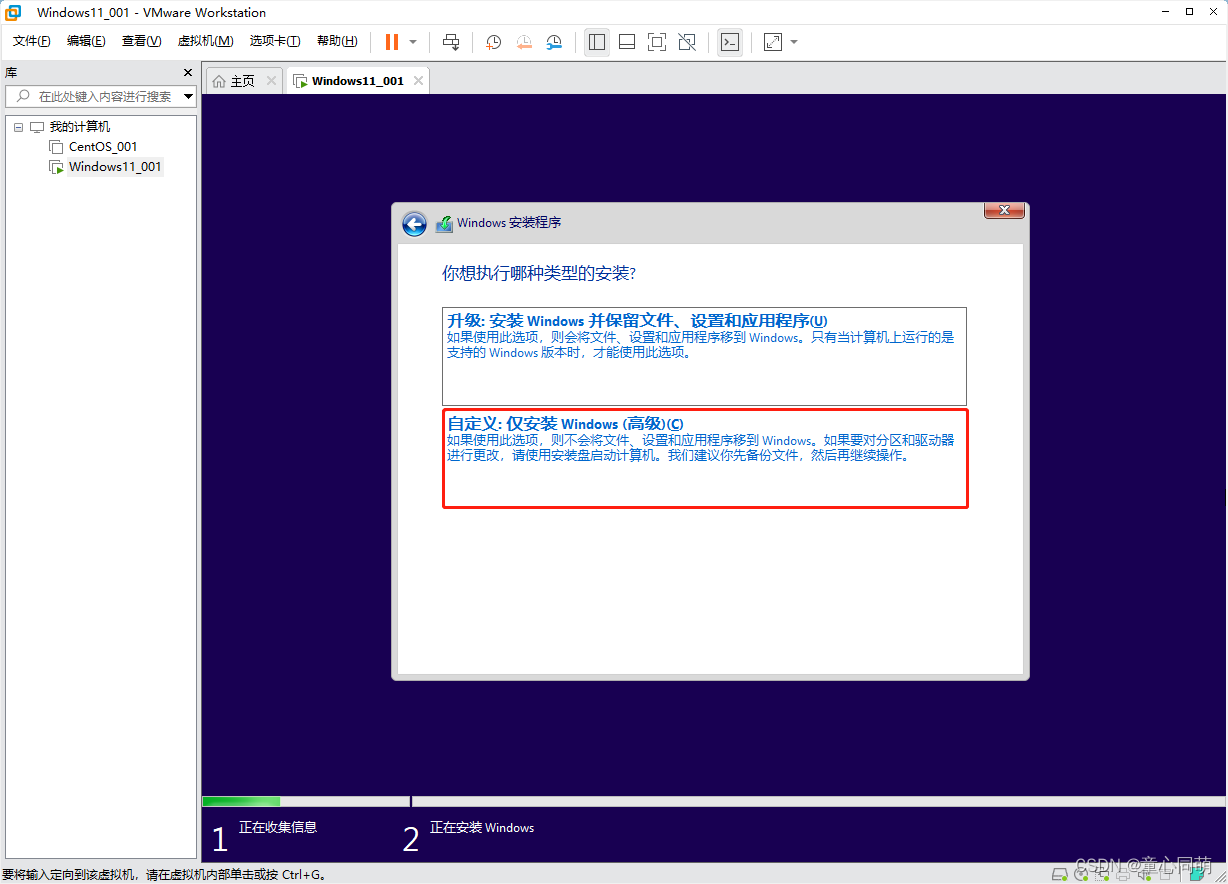This screenshot has height=884, width=1228.
Task: Take a snapshot using the snapshot icon
Action: pyautogui.click(x=492, y=42)
